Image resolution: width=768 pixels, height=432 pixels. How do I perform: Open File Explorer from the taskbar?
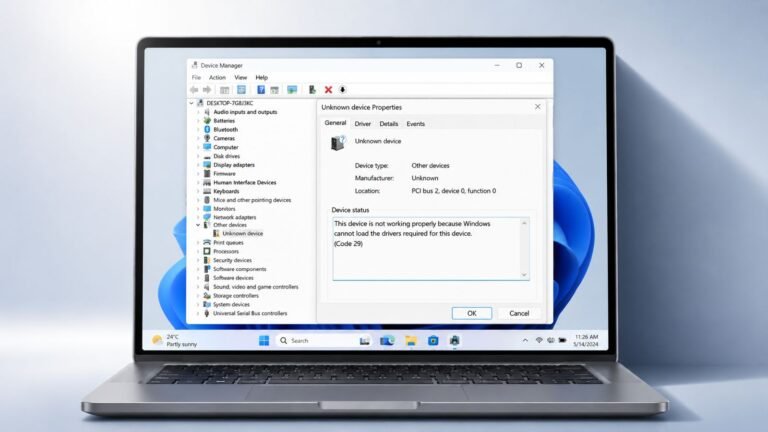pyautogui.click(x=410, y=340)
